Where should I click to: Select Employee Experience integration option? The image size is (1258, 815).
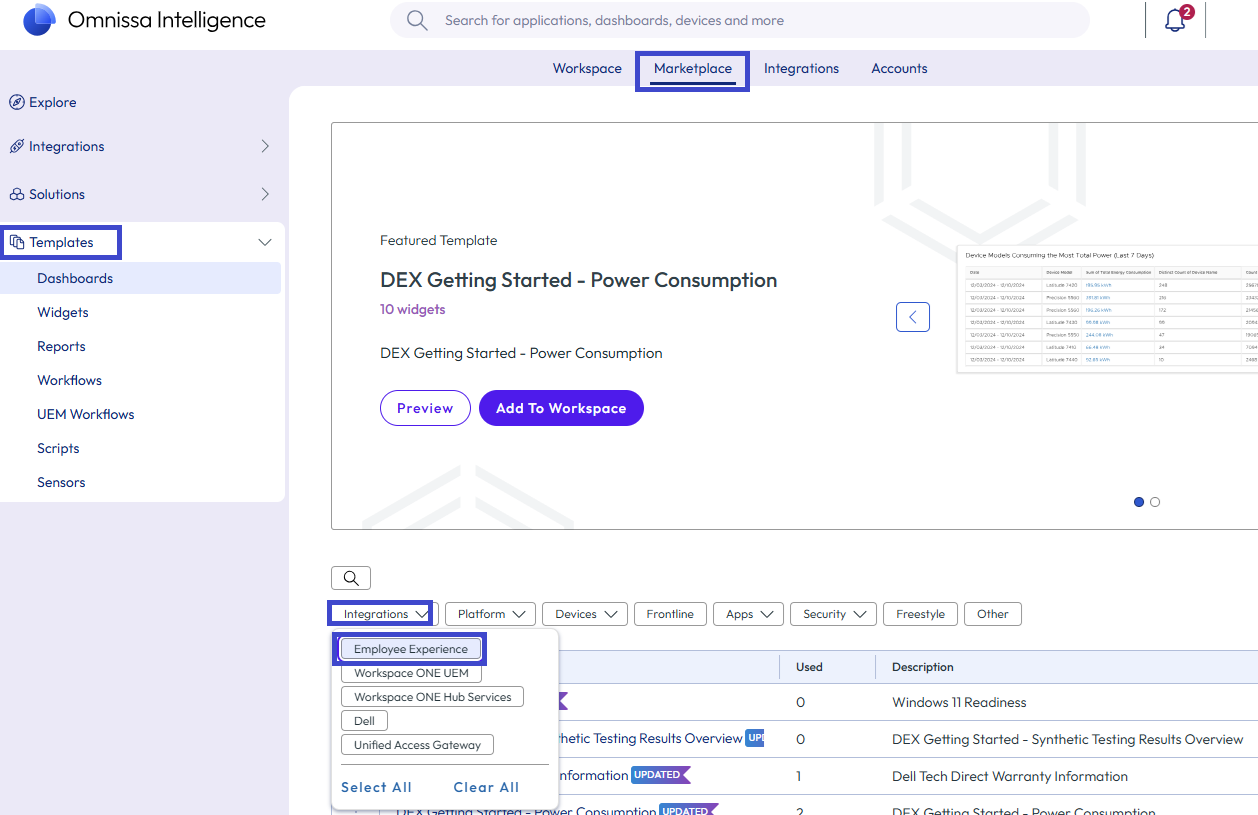point(411,649)
